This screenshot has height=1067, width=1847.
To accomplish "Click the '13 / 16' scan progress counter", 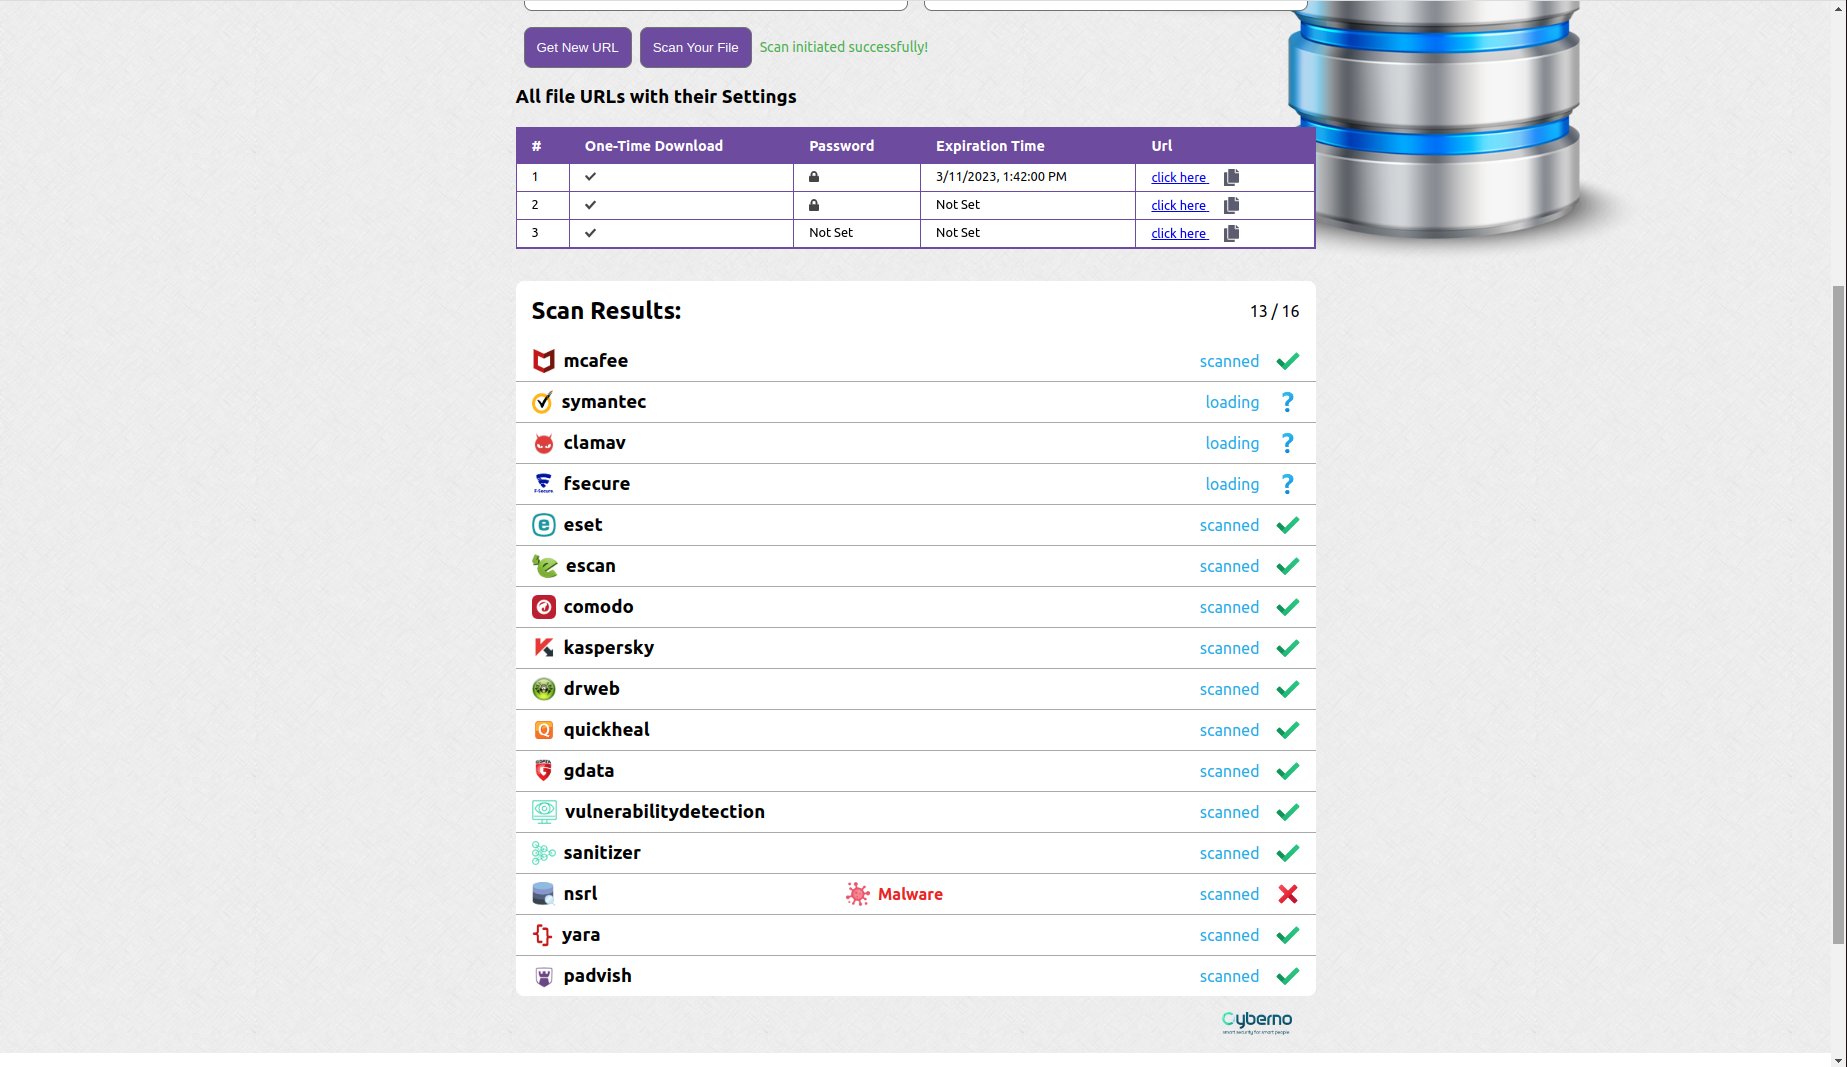I will coord(1274,312).
